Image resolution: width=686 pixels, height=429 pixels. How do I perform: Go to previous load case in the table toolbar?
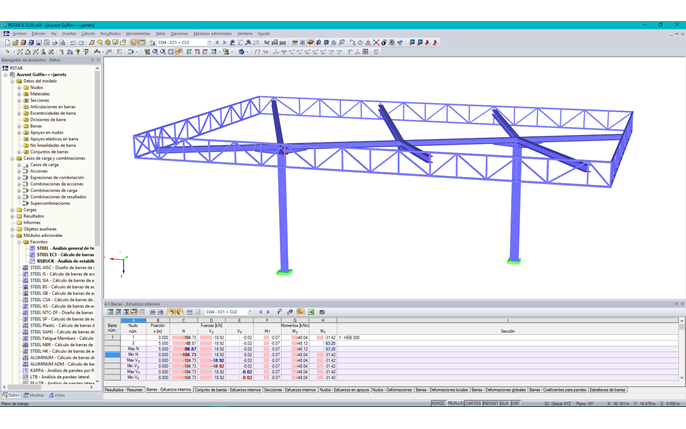tap(260, 312)
